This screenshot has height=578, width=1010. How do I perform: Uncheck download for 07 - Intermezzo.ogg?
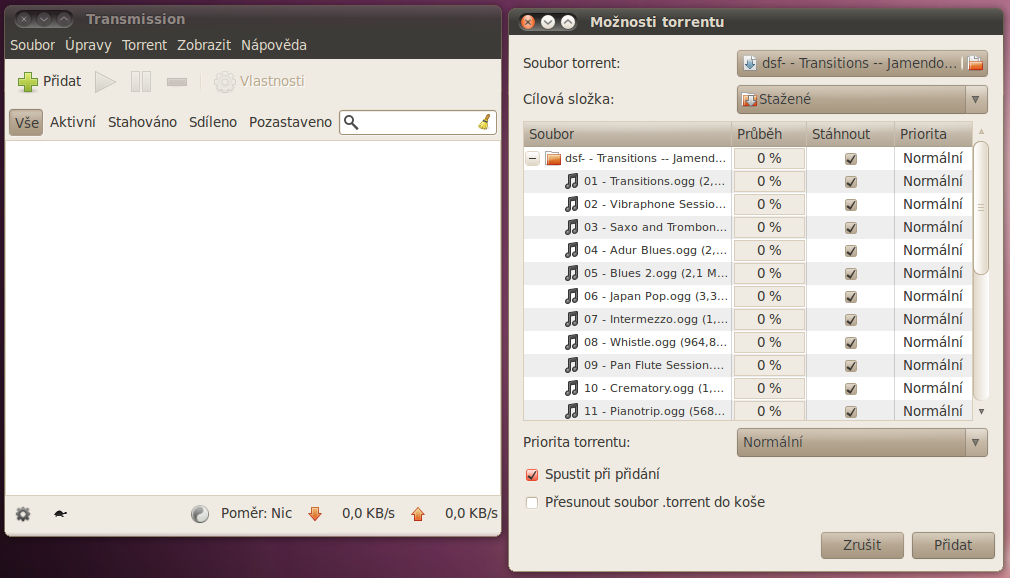(x=851, y=320)
